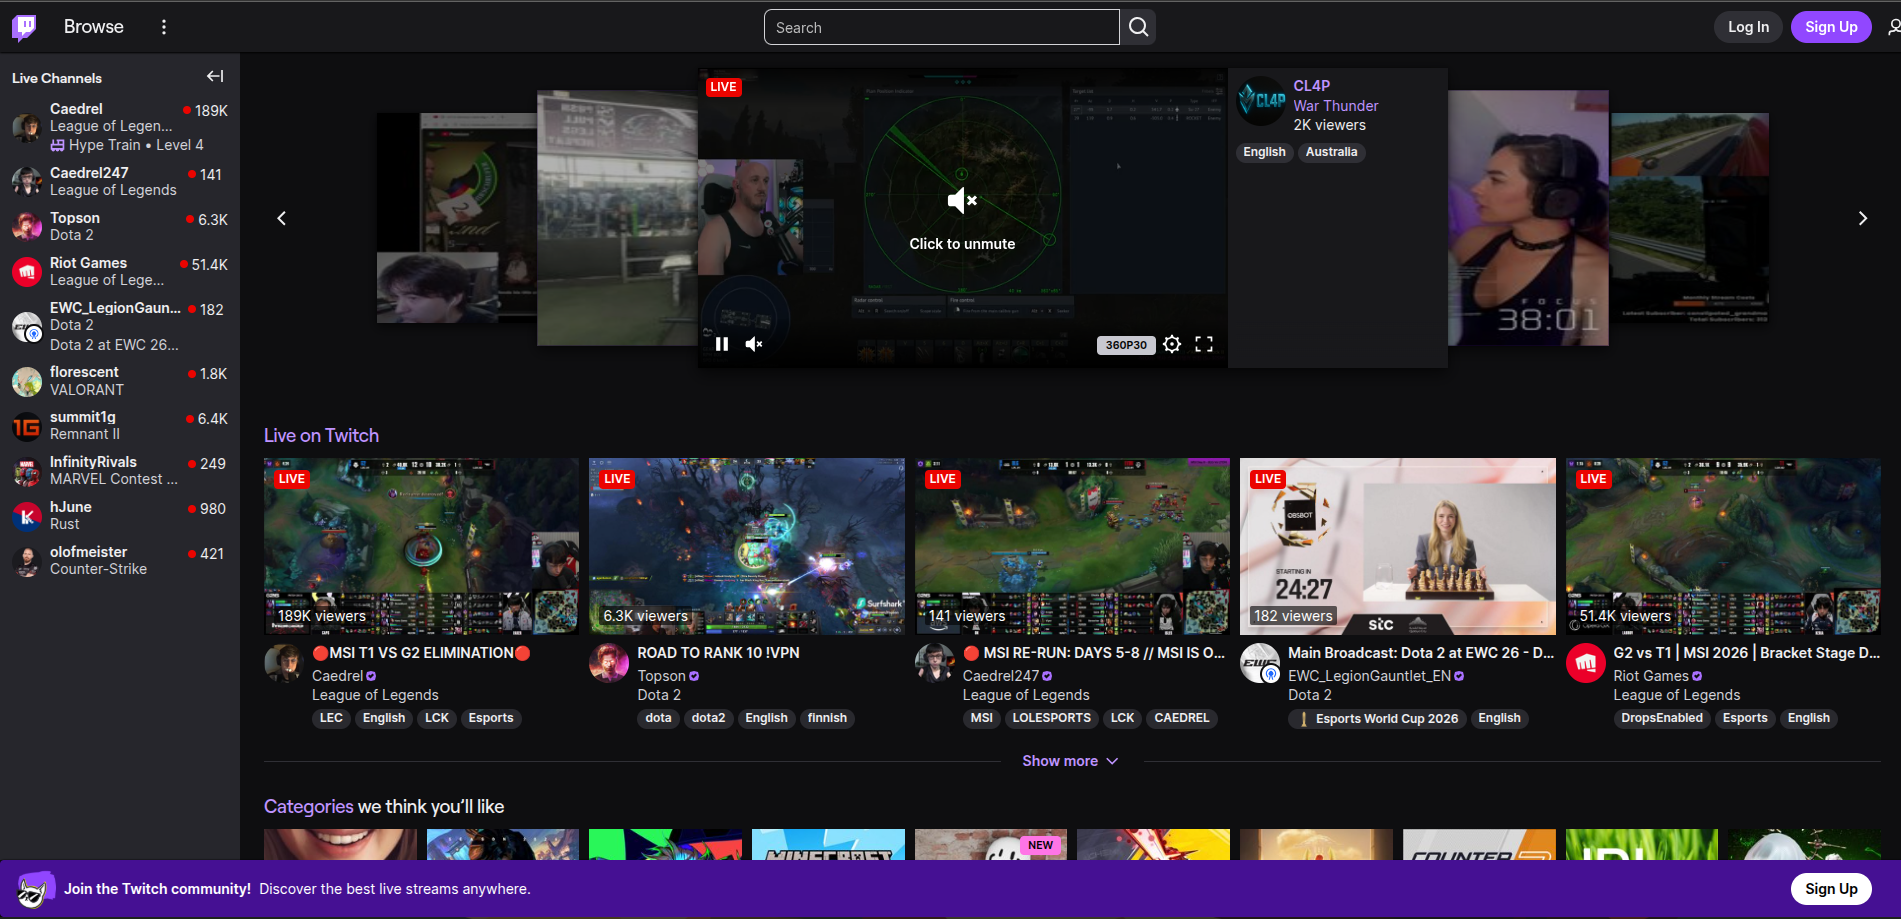
Task: Click Riot Games avatar under stream card
Action: [x=1586, y=664]
